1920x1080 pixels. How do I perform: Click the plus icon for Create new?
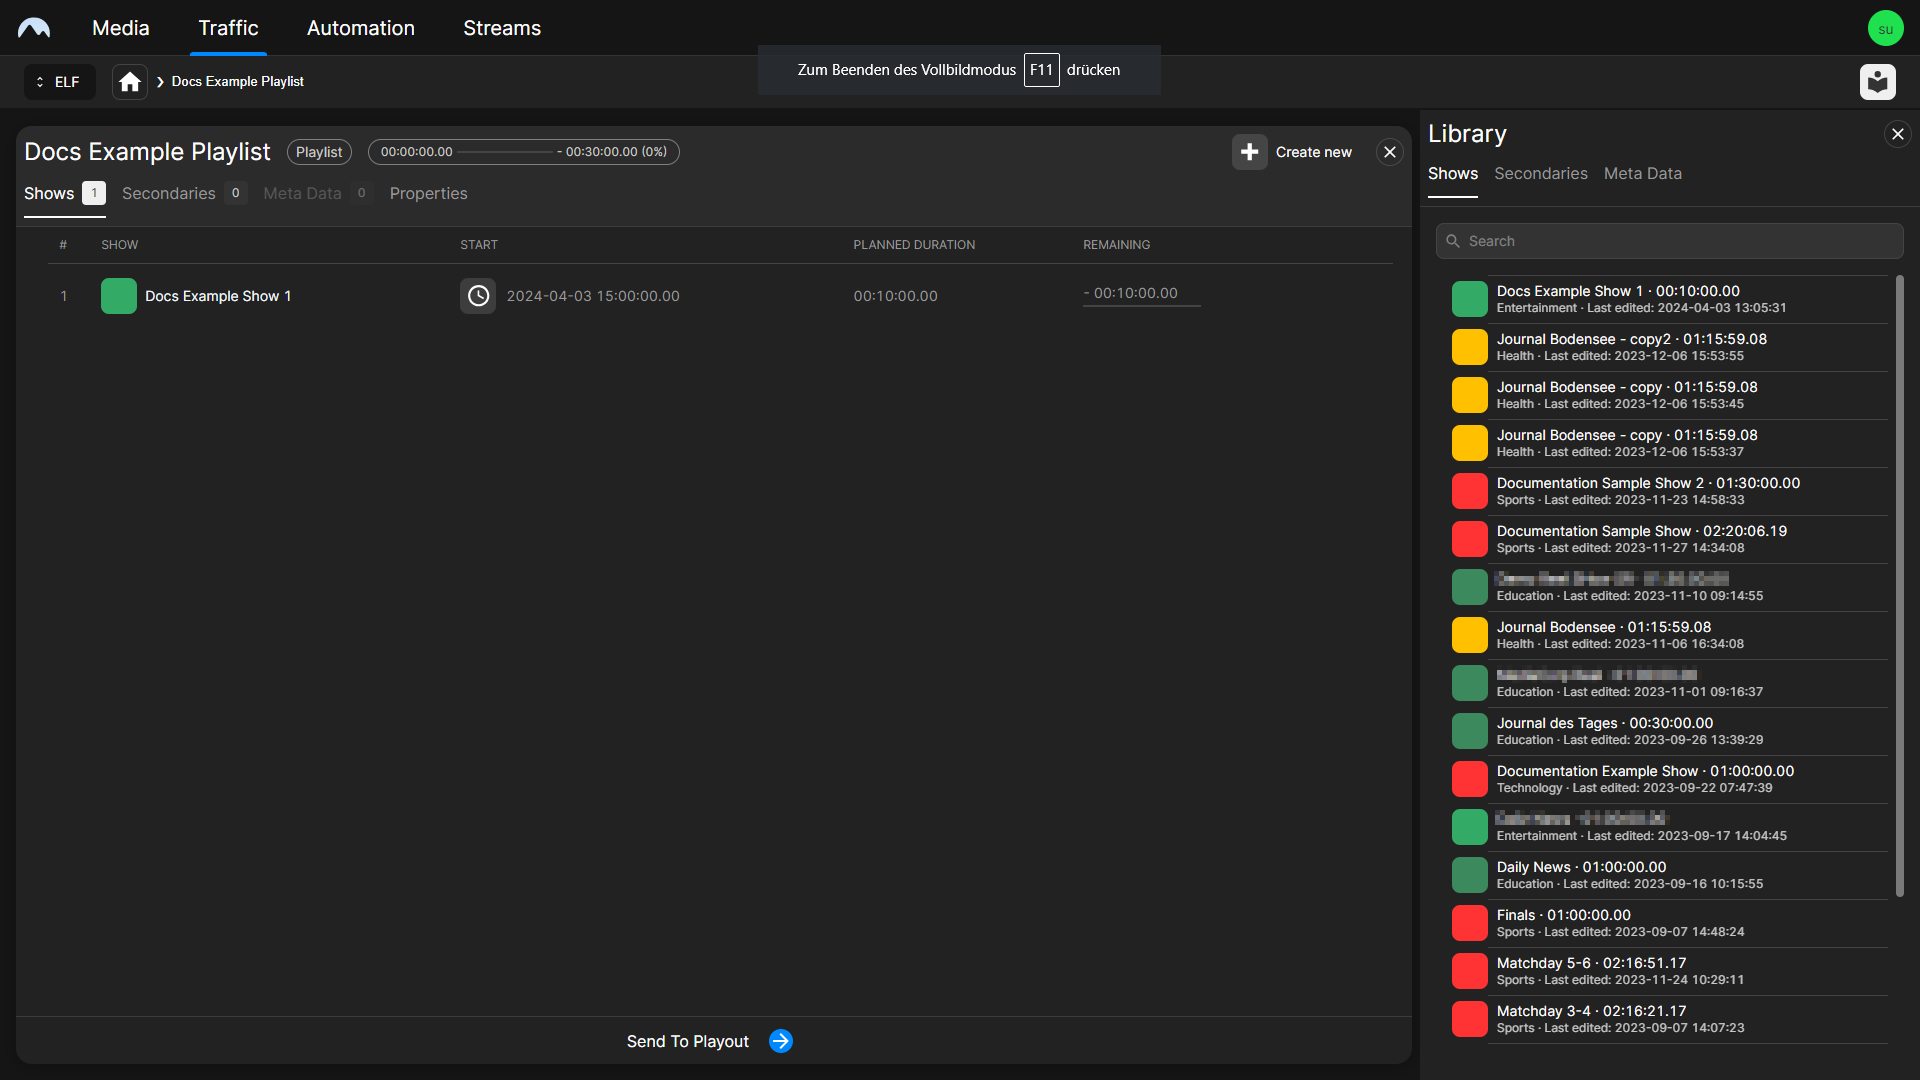coord(1249,152)
